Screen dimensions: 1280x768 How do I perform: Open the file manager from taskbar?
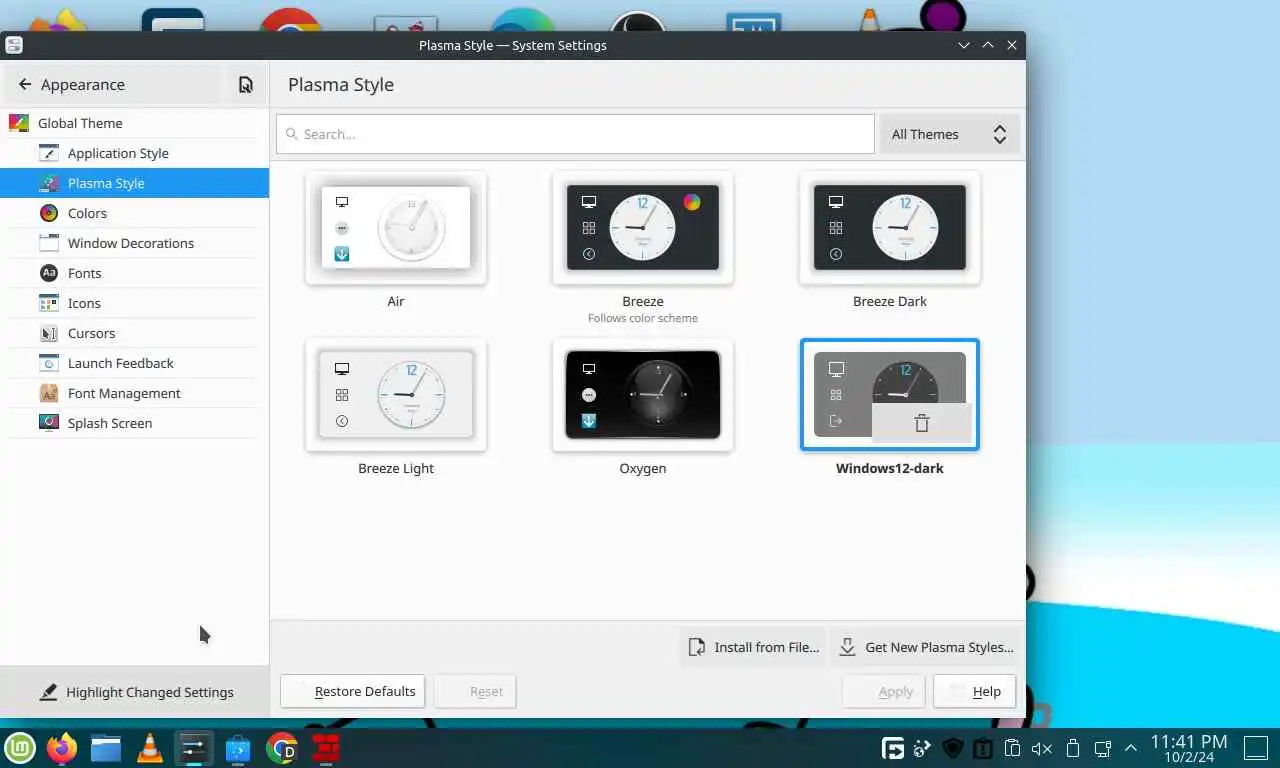click(106, 748)
